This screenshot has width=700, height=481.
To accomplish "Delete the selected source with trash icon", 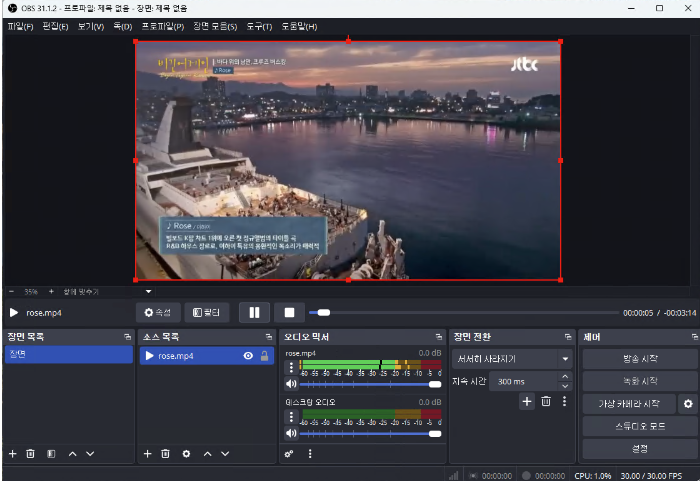I will tap(165, 454).
